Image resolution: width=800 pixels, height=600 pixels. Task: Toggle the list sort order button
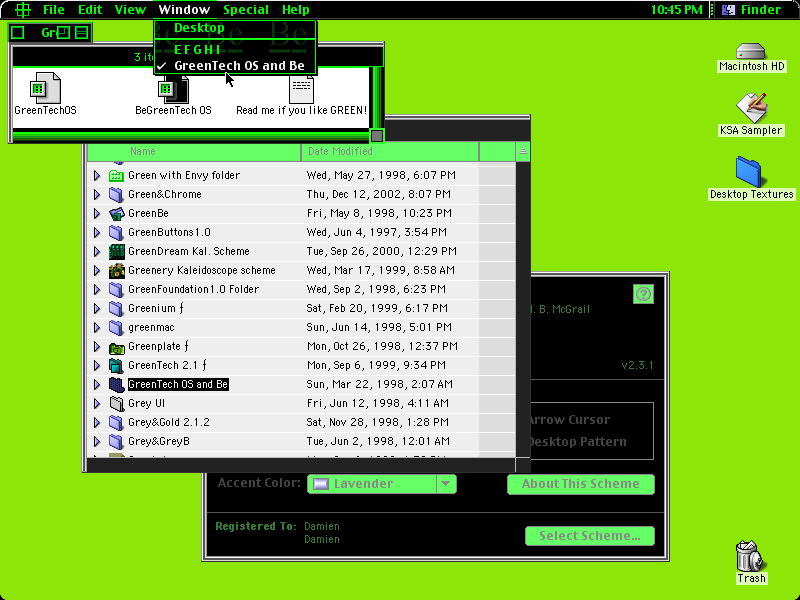coord(522,152)
